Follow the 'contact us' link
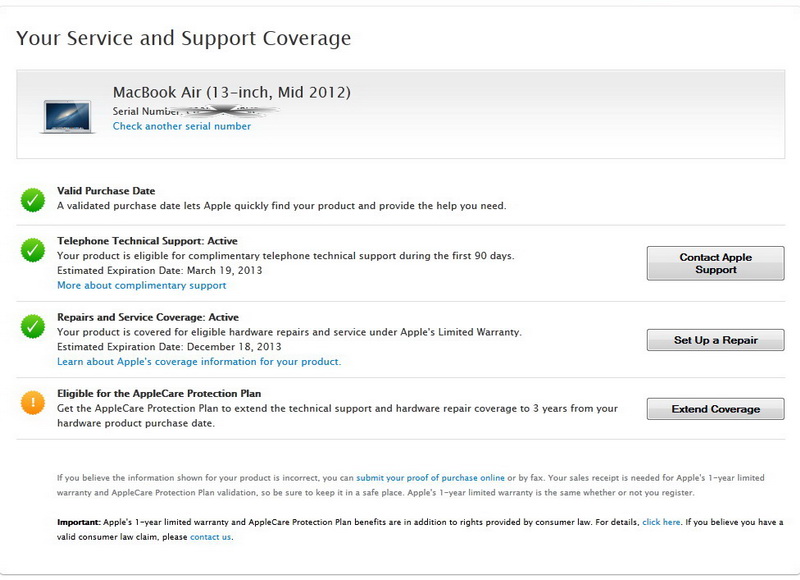Image resolution: width=800 pixels, height=580 pixels. click(x=210, y=537)
